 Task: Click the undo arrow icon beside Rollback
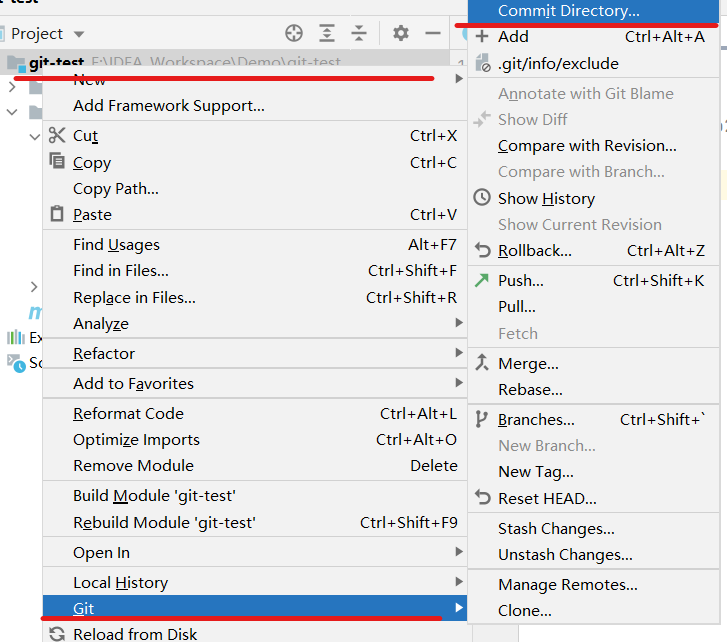482,250
